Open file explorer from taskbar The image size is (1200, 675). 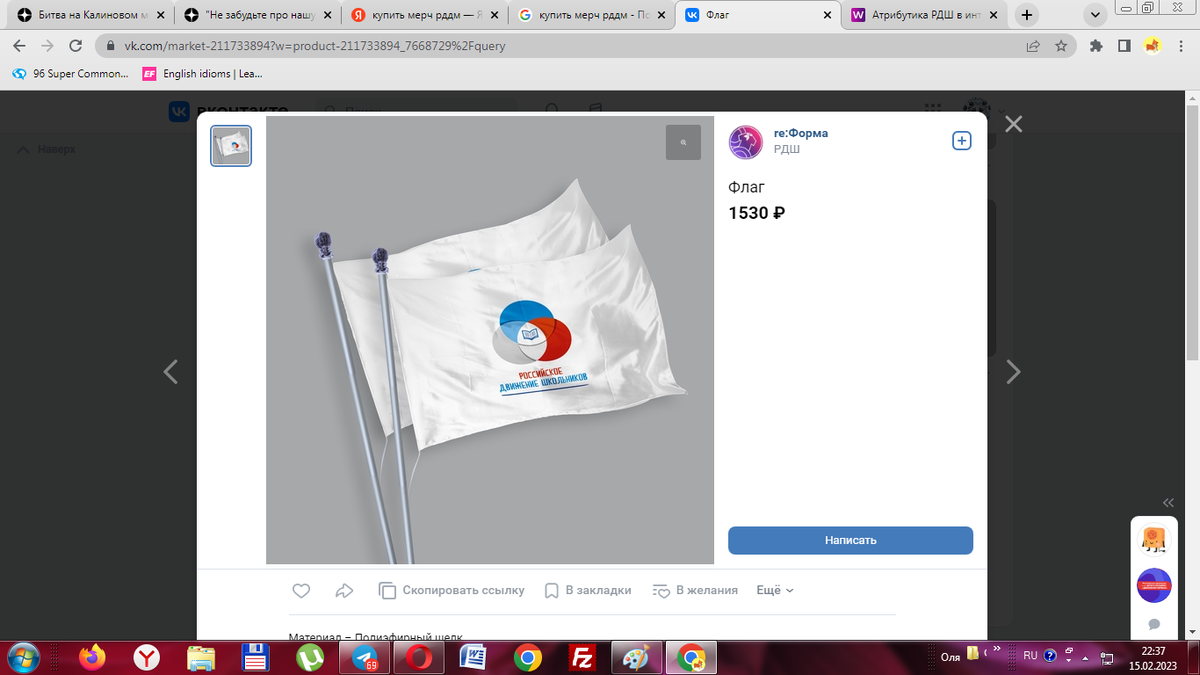pyautogui.click(x=201, y=657)
